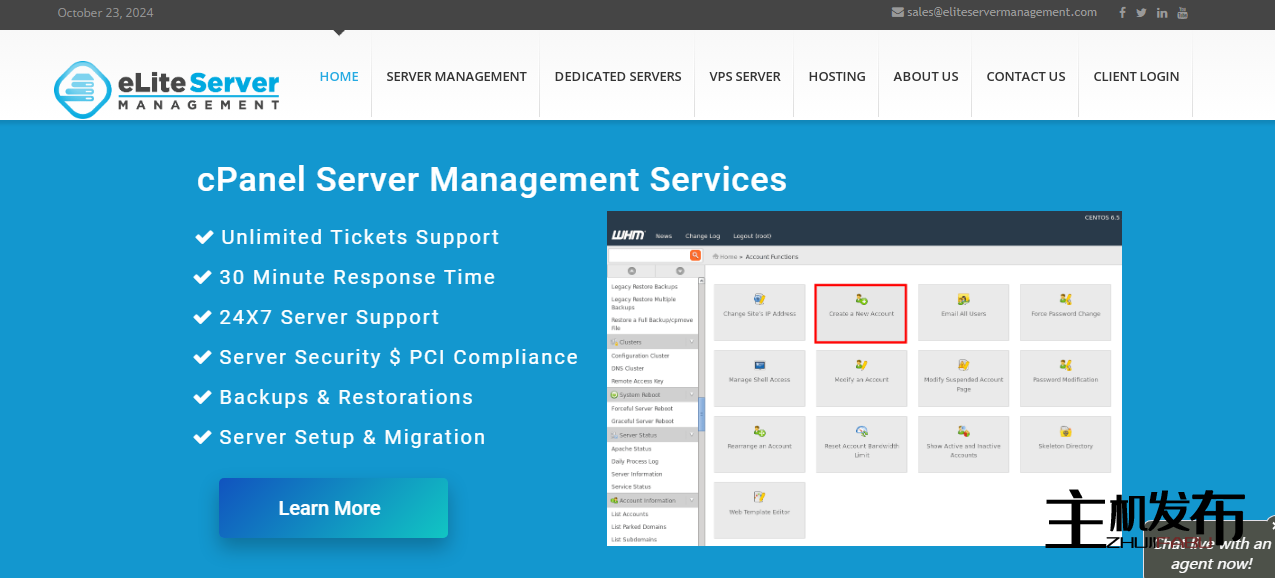Click the sales email address link

pos(1001,12)
